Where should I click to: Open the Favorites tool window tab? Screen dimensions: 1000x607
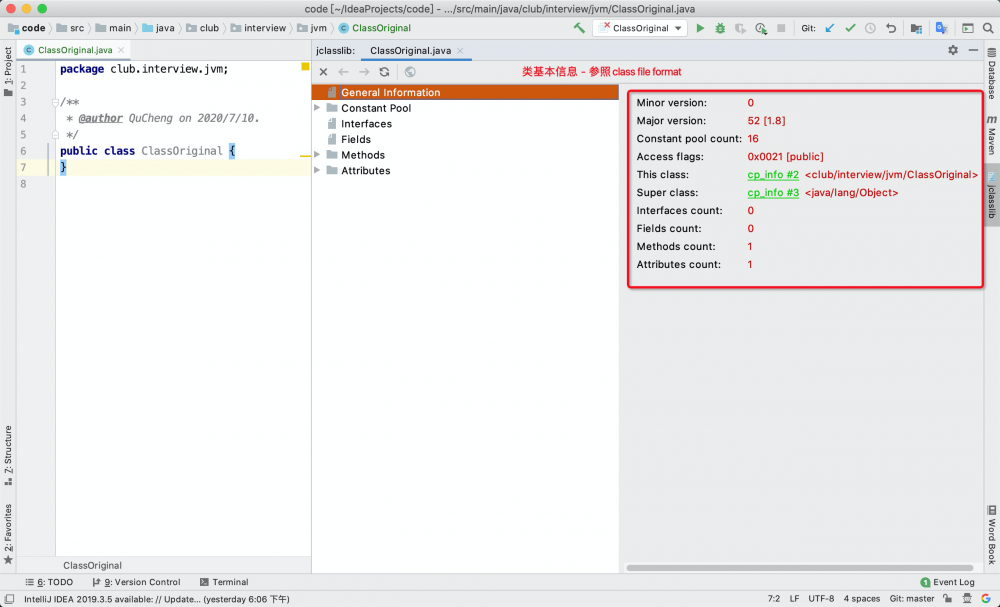8,534
